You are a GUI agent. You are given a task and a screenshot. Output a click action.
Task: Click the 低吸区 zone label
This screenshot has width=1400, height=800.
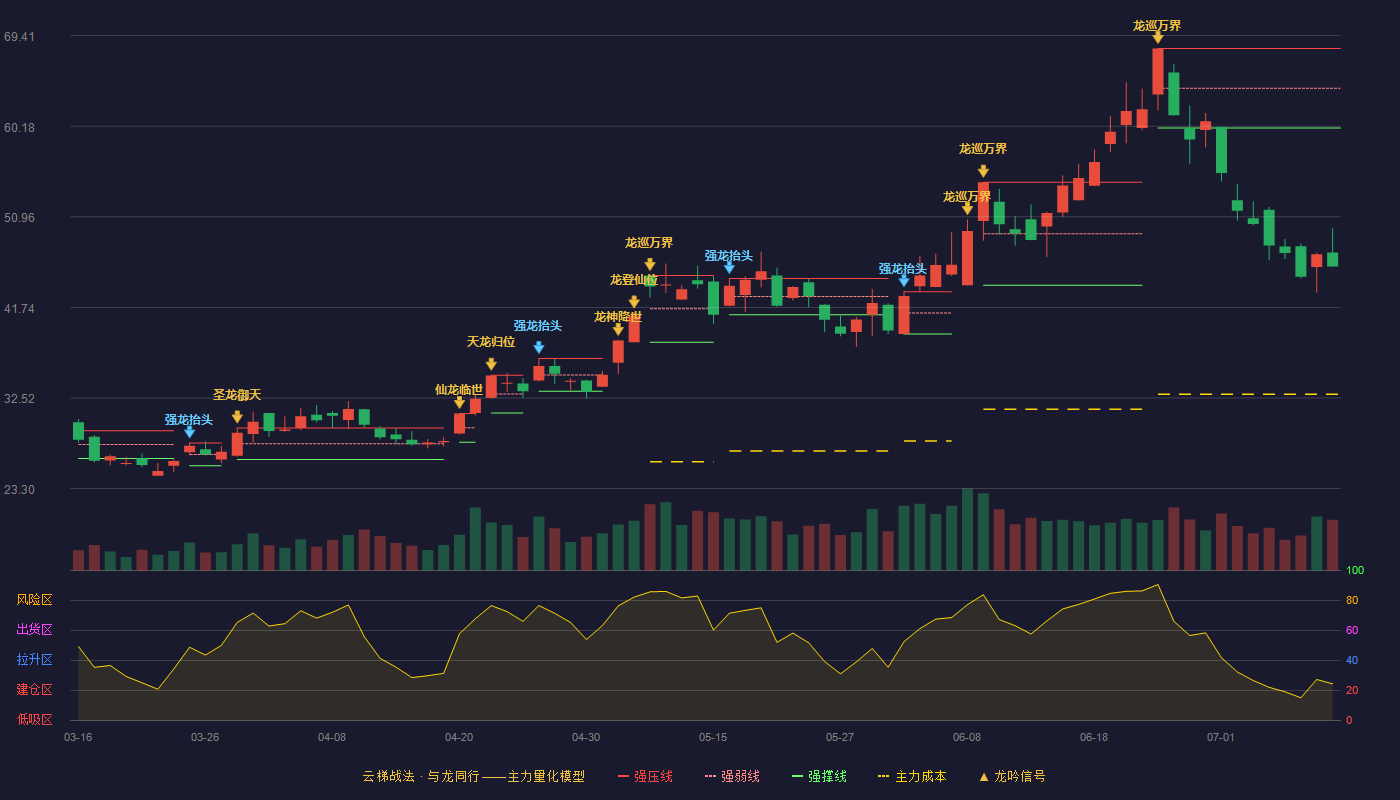pyautogui.click(x=34, y=719)
